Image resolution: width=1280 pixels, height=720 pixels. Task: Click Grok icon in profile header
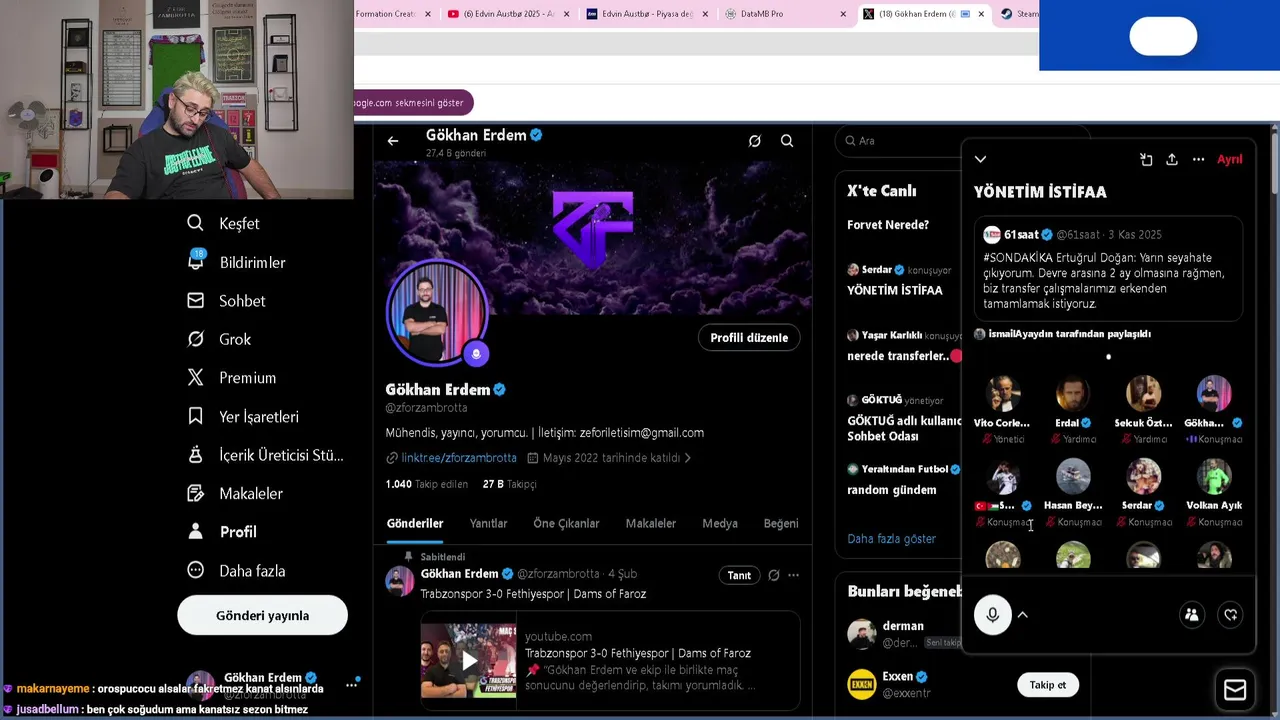coord(755,141)
